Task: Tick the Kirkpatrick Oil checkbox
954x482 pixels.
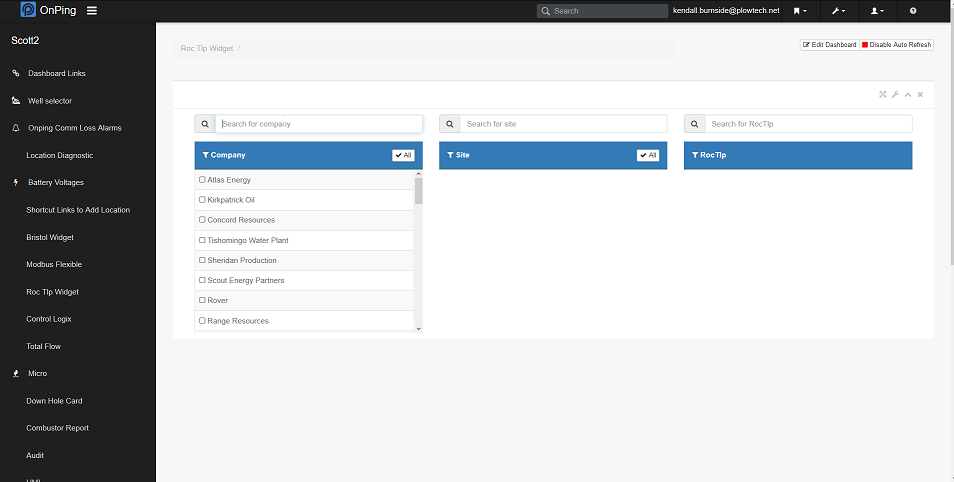Action: point(202,200)
